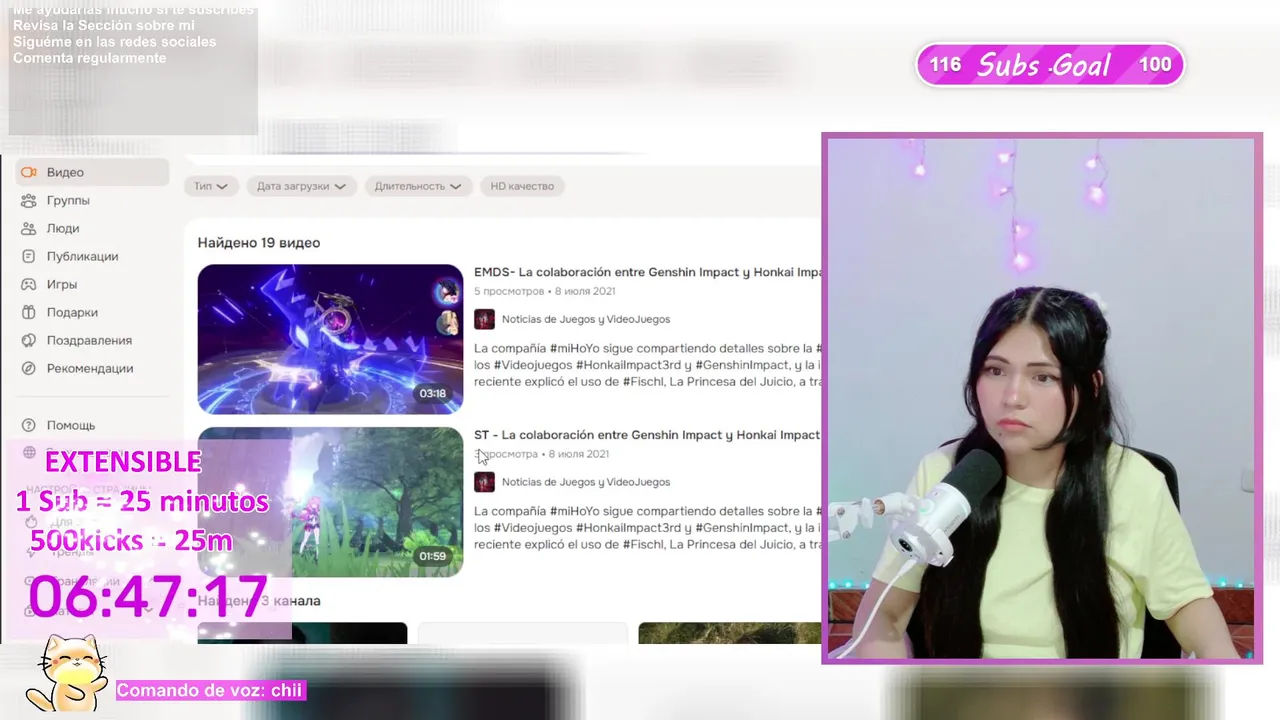Expand the Дата загрузки filter dropdown
Viewport: 1280px width, 720px height.
301,186
